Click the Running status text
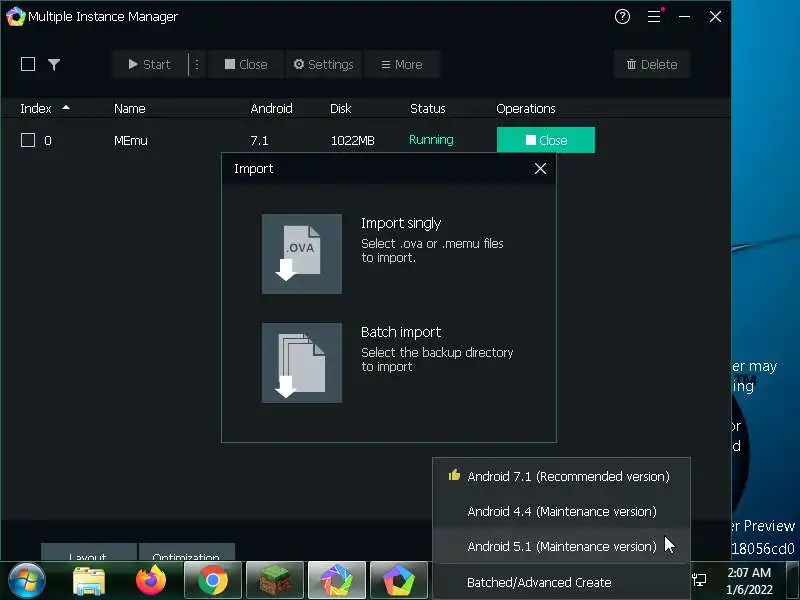This screenshot has width=800, height=600. click(431, 140)
